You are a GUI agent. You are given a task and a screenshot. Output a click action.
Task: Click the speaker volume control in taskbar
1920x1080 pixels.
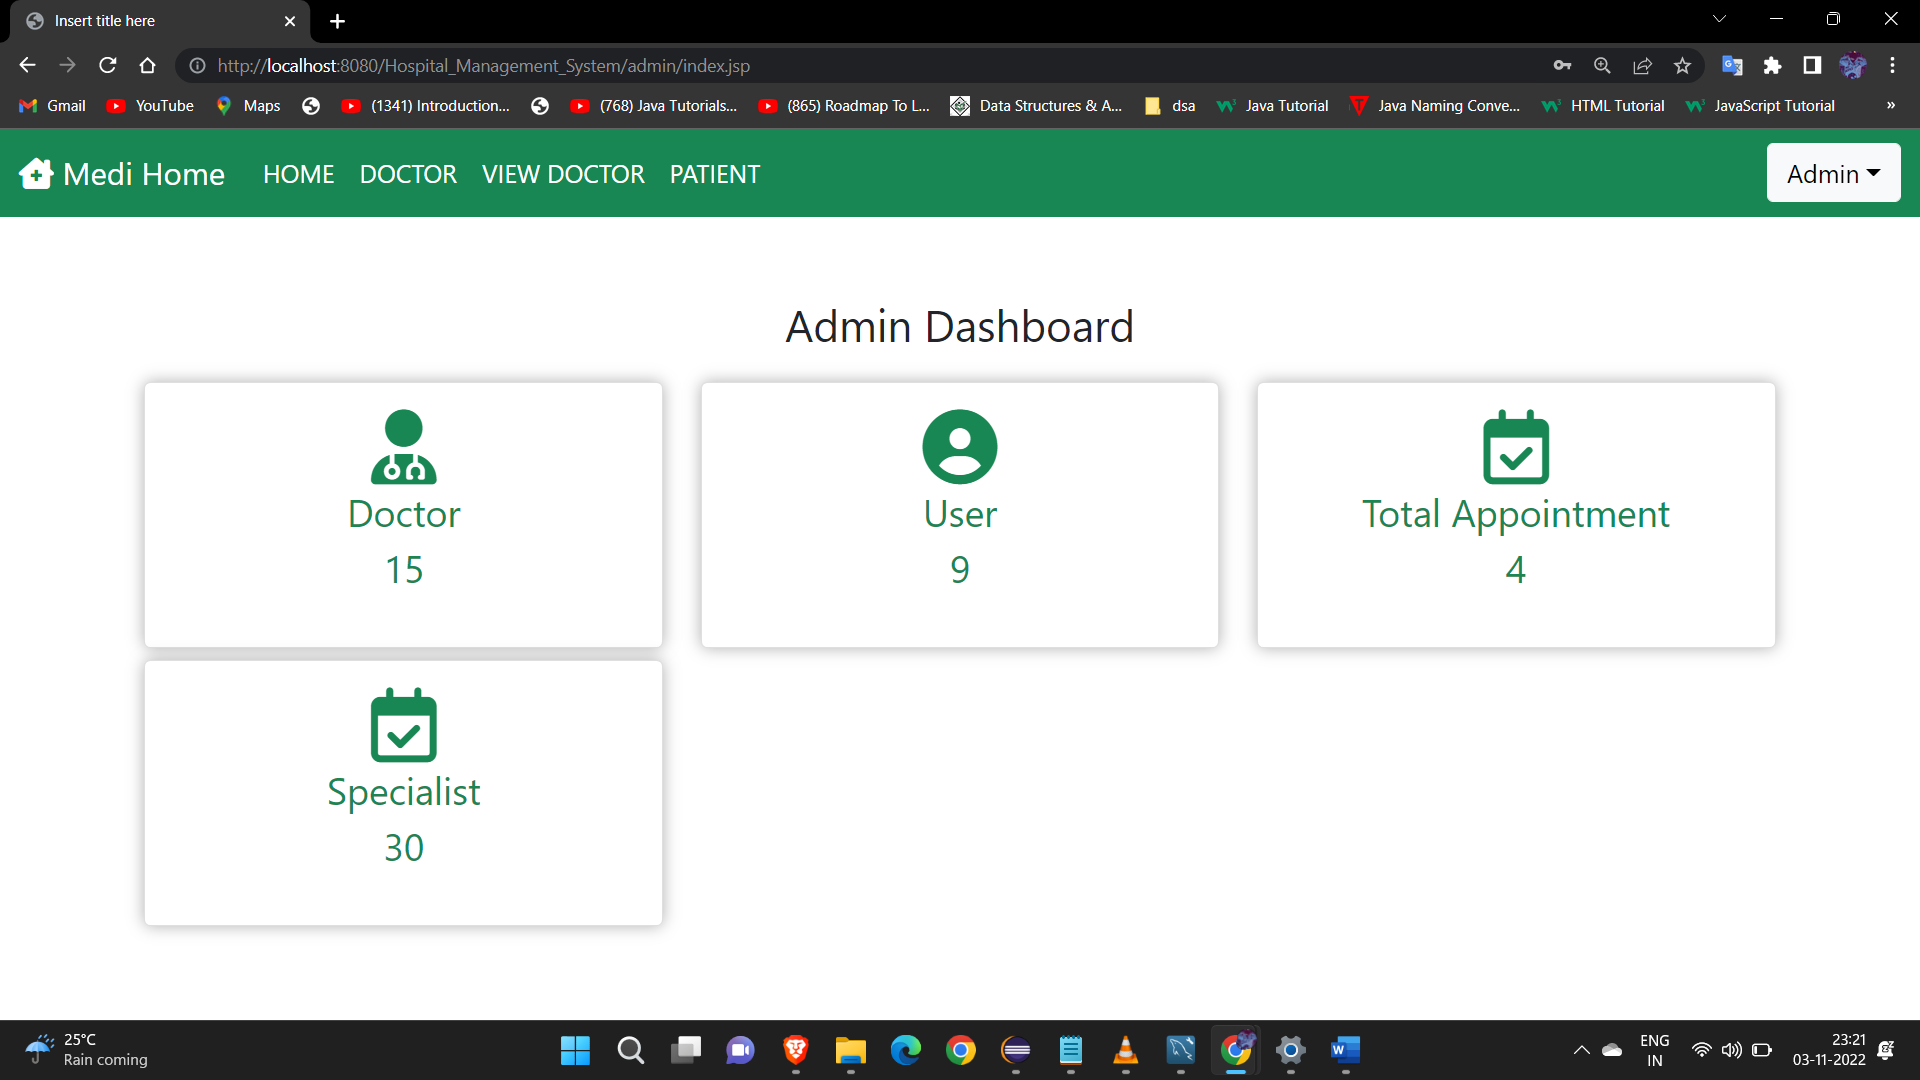click(x=1732, y=1050)
